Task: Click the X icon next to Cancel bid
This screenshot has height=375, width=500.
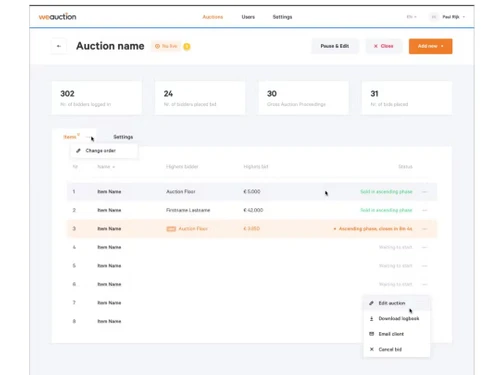Action: [371, 349]
